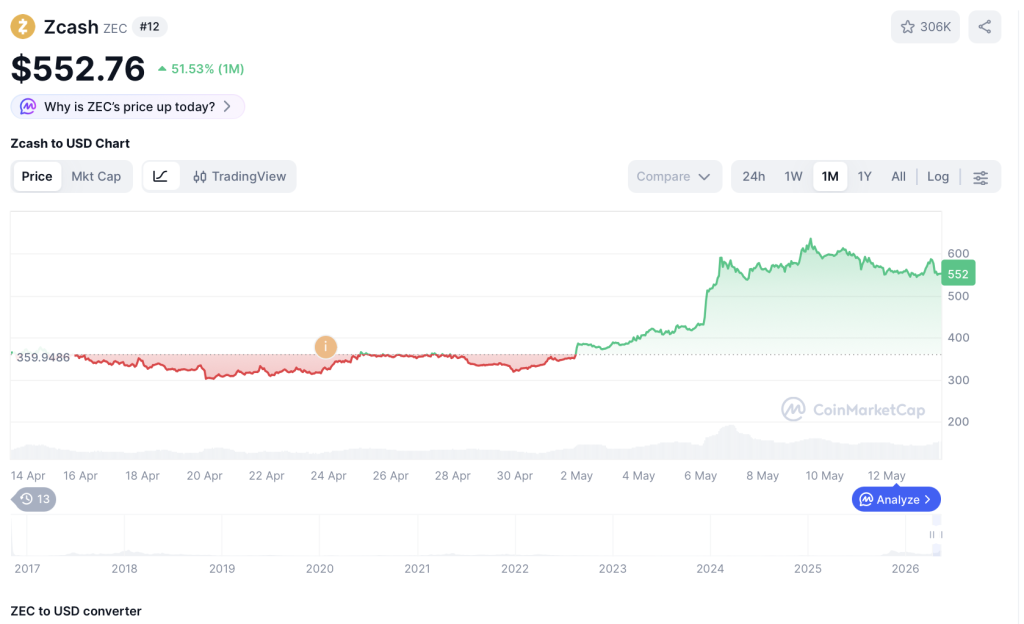The image size is (1024, 624).
Task: Click the 'ZEC to USD converter' heading
Action: 76,611
